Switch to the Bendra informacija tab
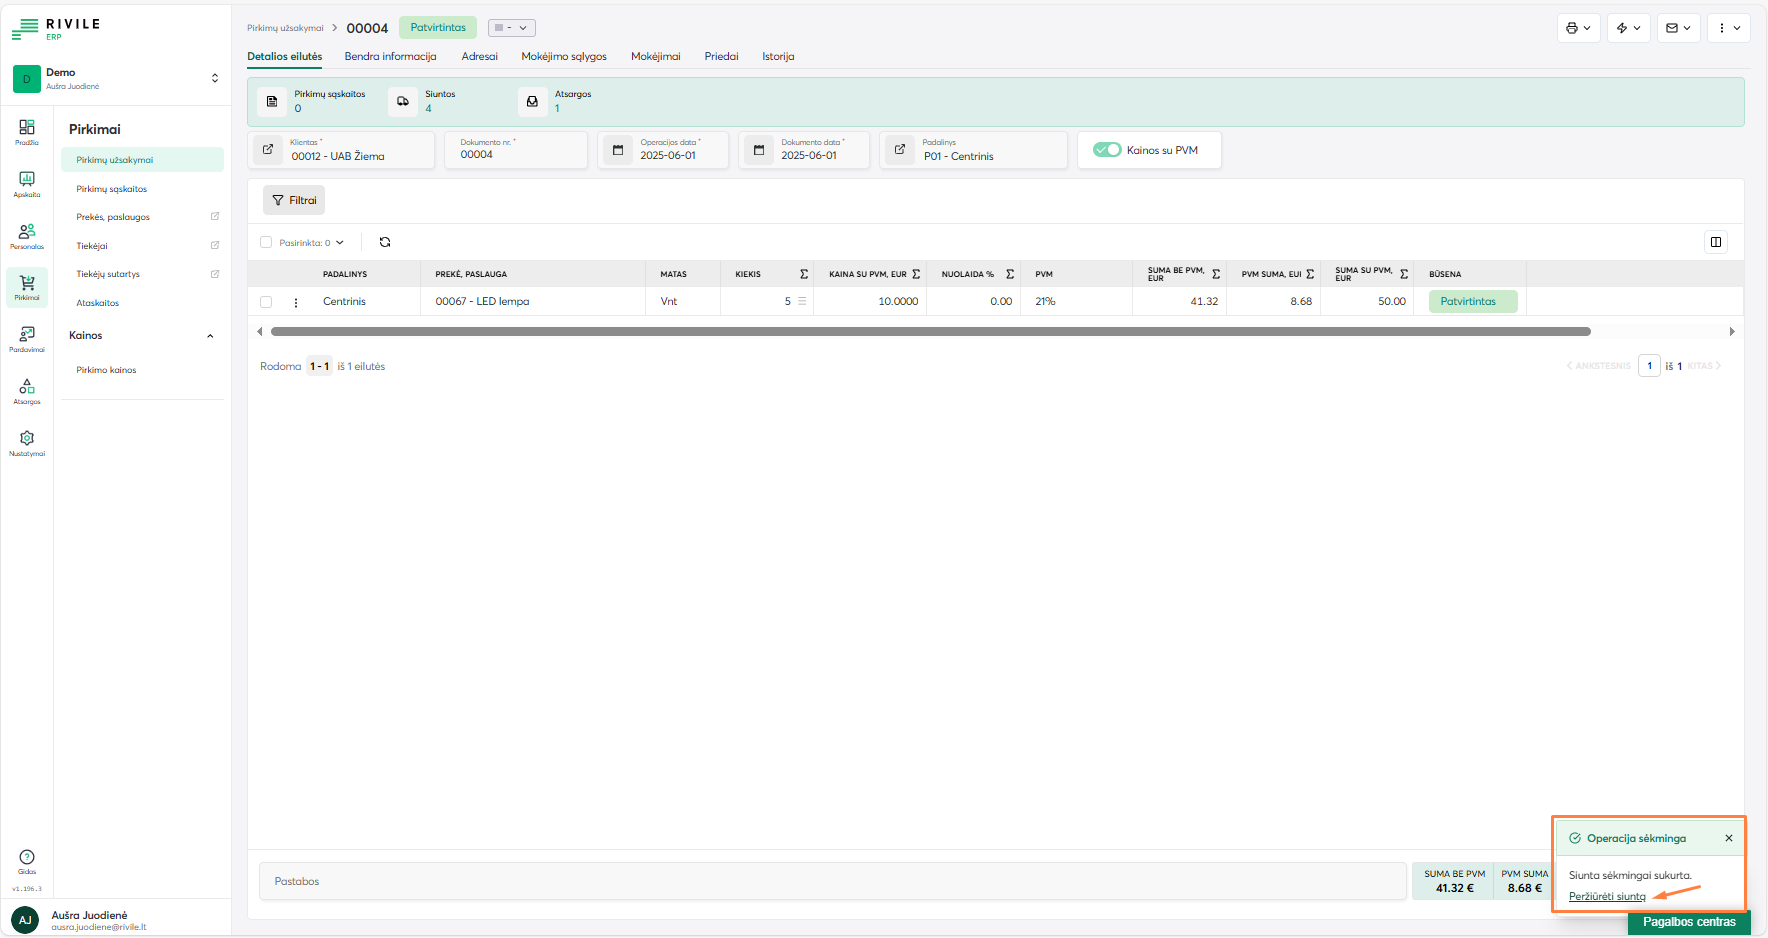Viewport: 1768px width, 938px height. click(x=390, y=56)
